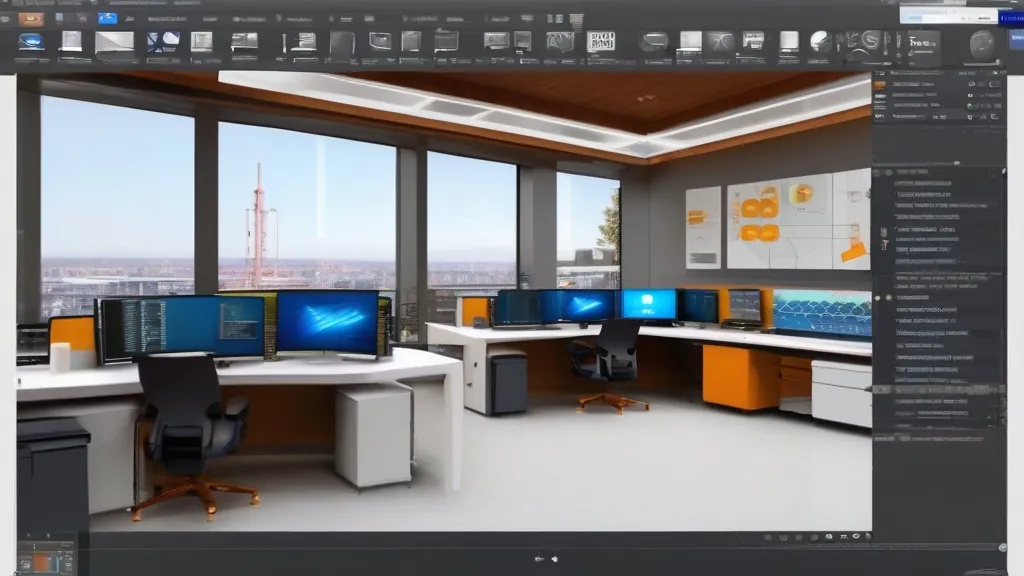Adjust the horizontal slider handle in the right panel
This screenshot has height=576, width=1024.
click(x=957, y=163)
